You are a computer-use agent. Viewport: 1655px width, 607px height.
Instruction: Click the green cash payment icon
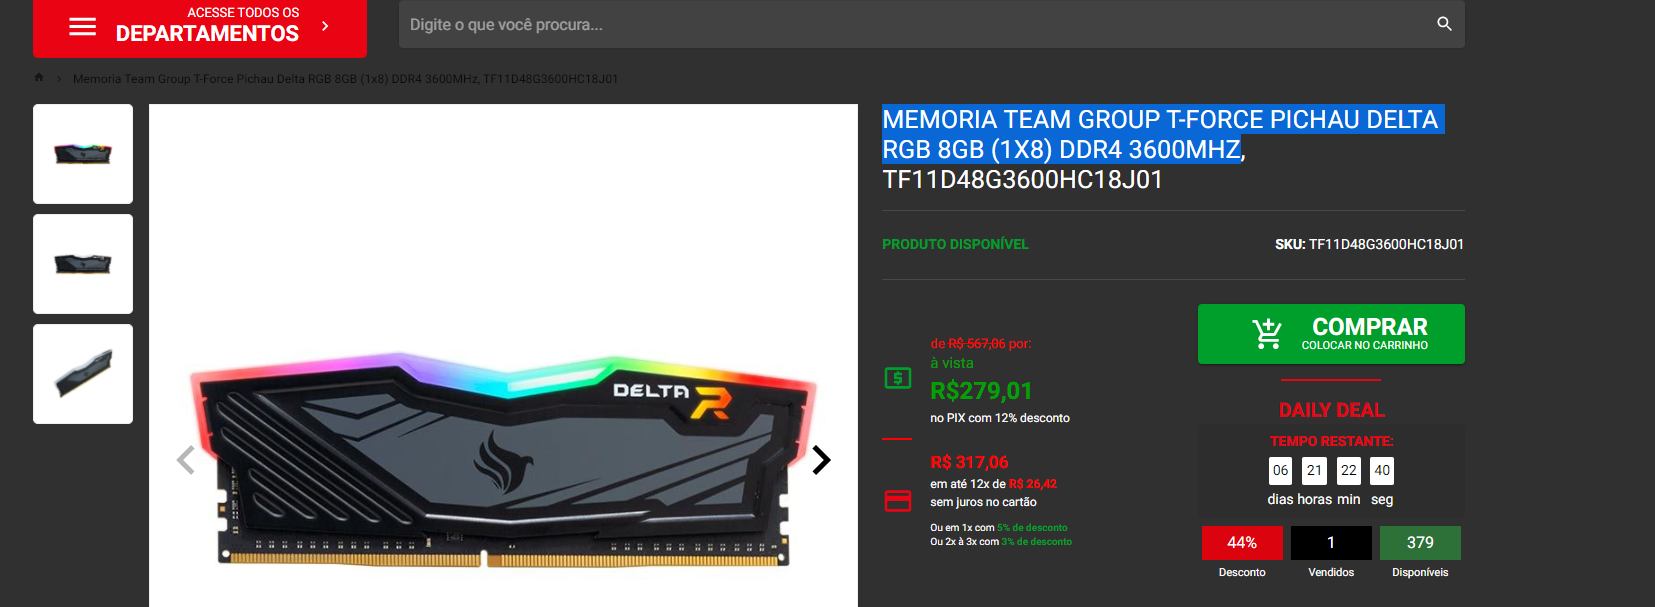[x=898, y=378]
